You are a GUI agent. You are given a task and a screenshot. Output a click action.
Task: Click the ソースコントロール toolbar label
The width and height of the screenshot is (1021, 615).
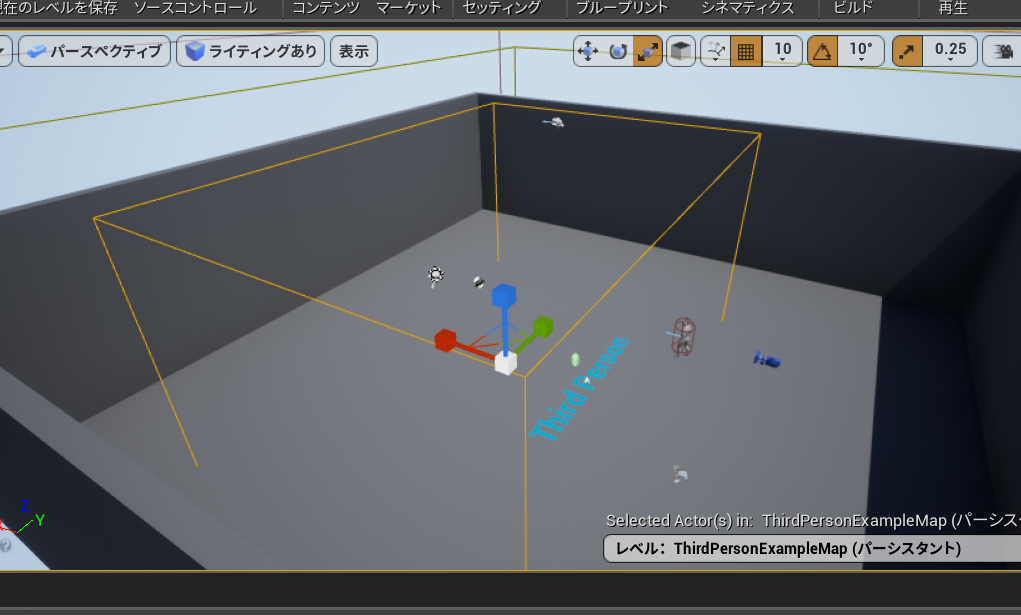click(x=195, y=8)
